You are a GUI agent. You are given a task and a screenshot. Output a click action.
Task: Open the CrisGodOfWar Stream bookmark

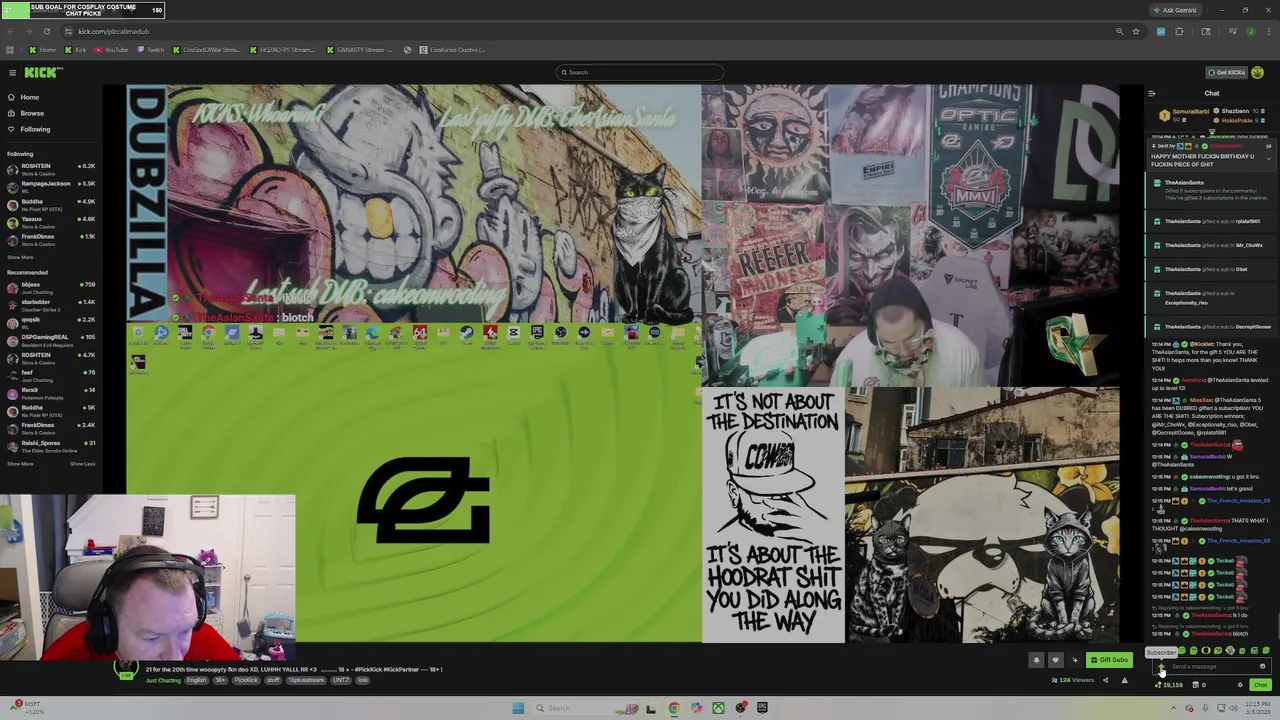207,50
